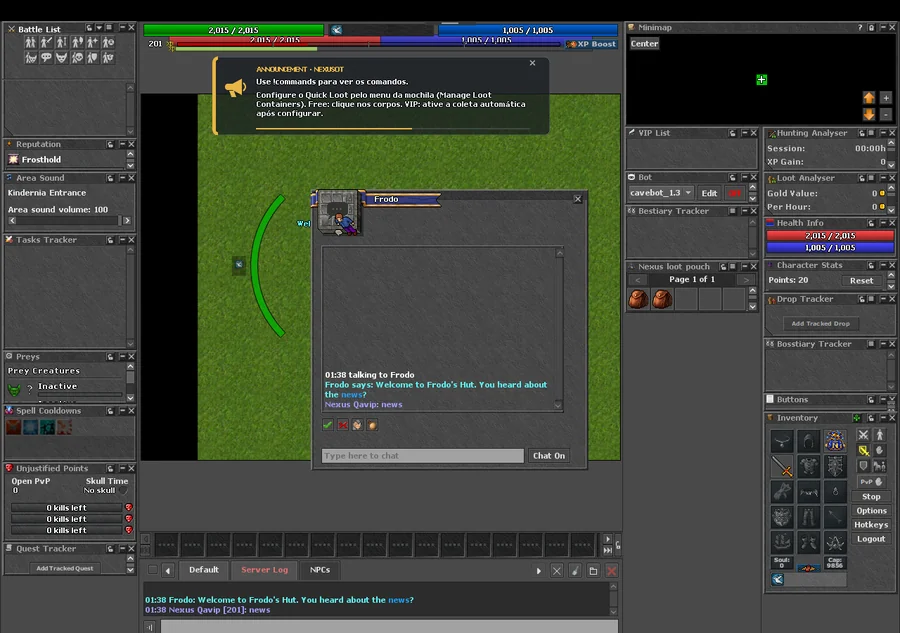The height and width of the screenshot is (633, 900).
Task: Click the right arrow beside the console tabs
Action: pyautogui.click(x=538, y=570)
